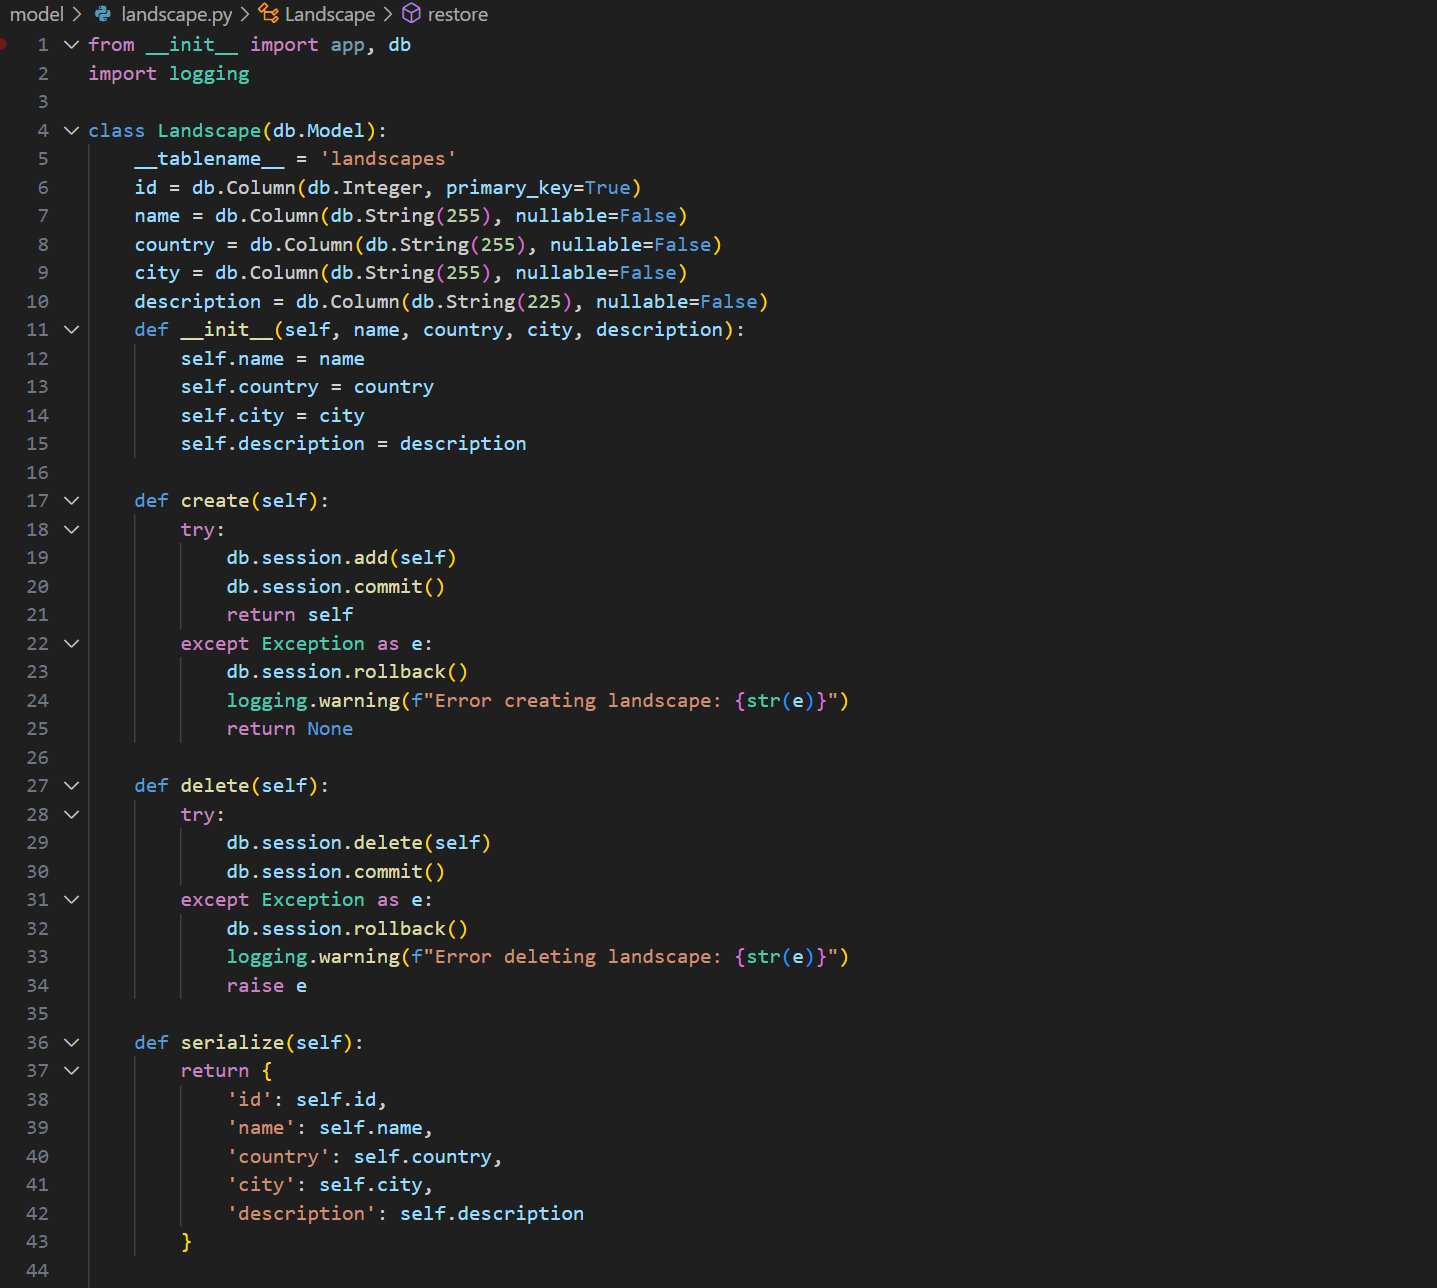Click the Landscape class breadcrumb
The height and width of the screenshot is (1288, 1437).
(330, 14)
